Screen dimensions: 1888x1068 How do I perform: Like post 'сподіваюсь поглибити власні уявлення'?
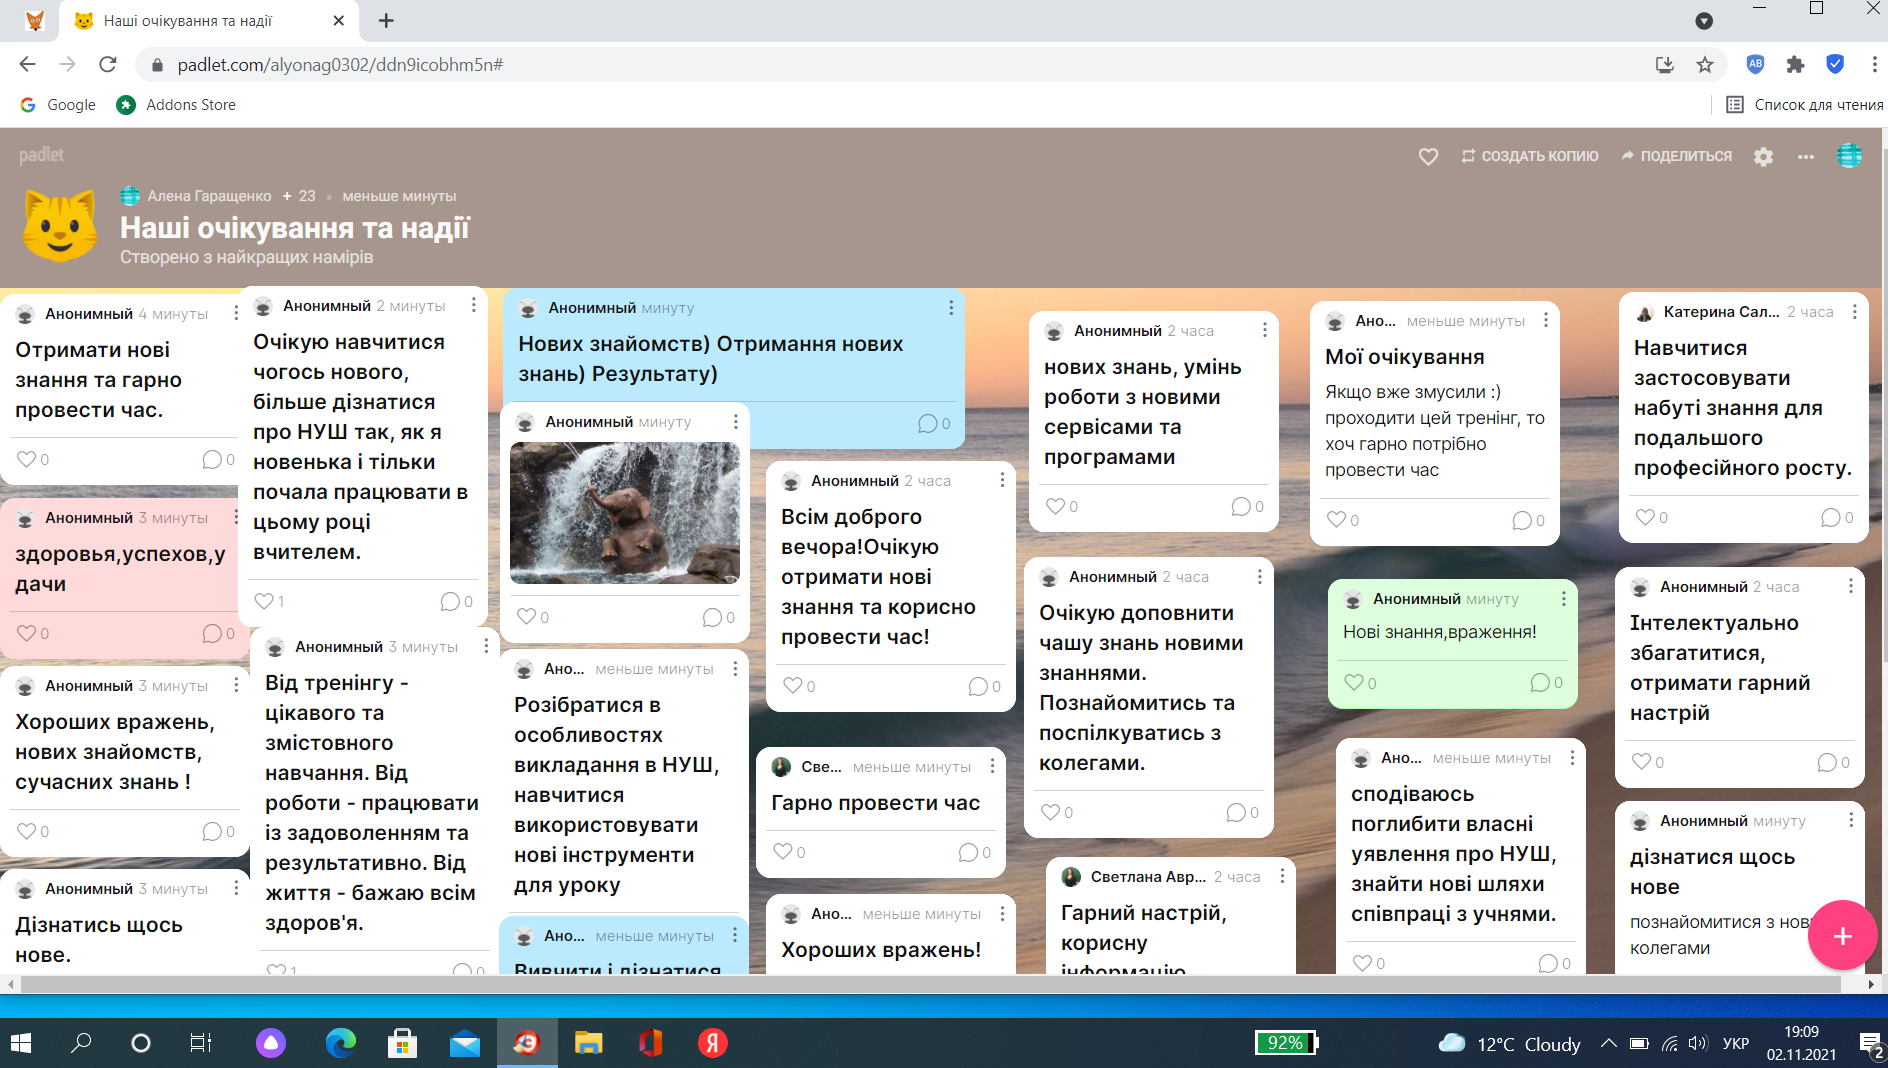[x=1362, y=963]
